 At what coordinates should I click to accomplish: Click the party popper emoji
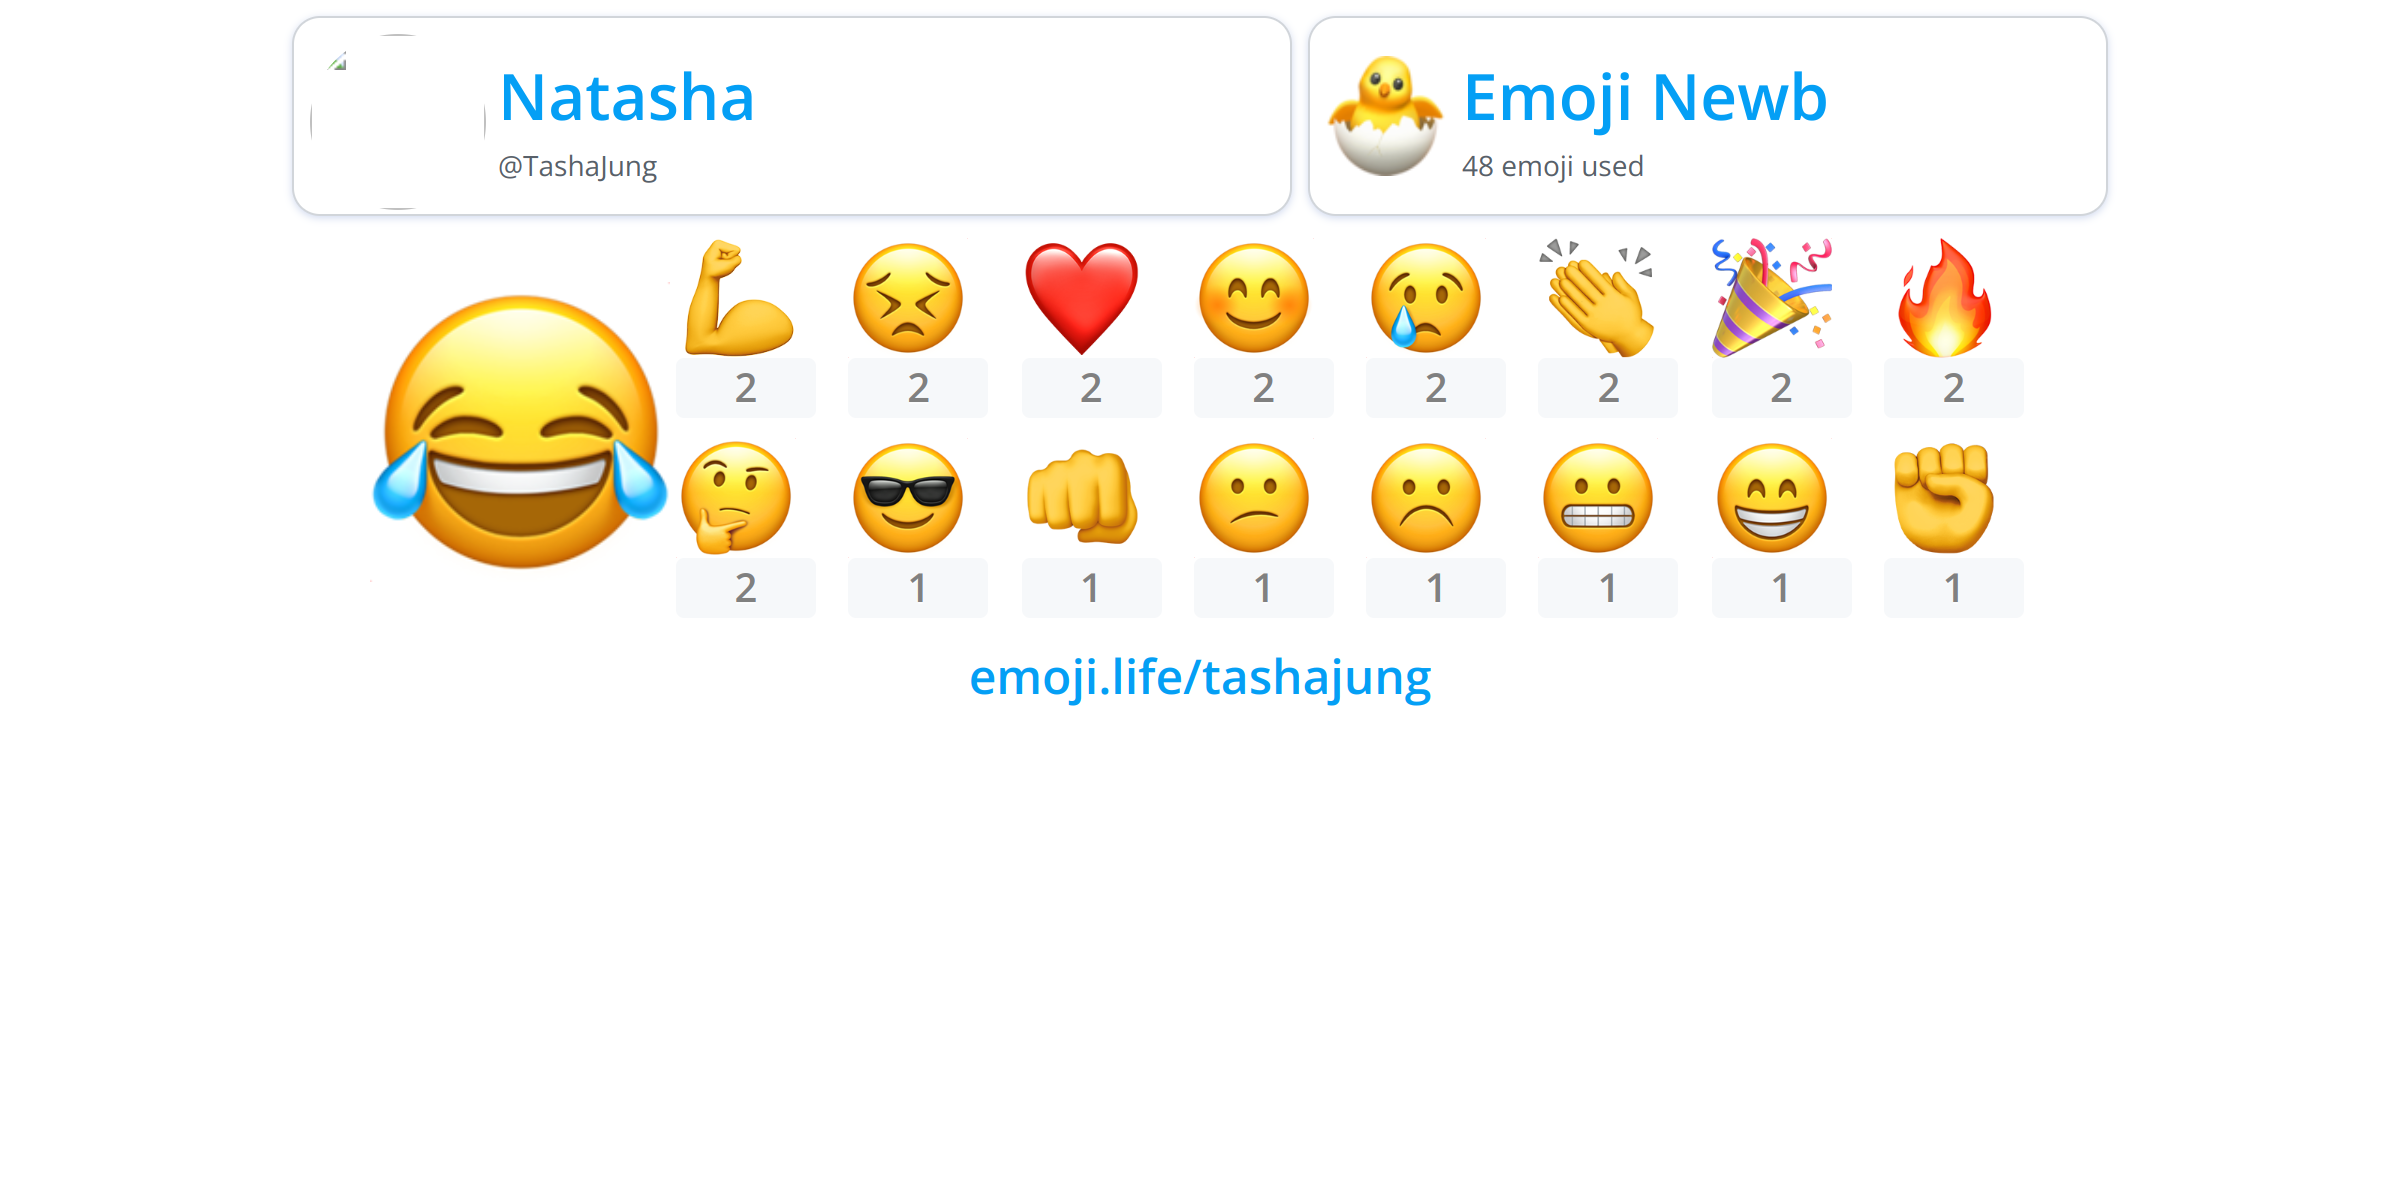1771,298
